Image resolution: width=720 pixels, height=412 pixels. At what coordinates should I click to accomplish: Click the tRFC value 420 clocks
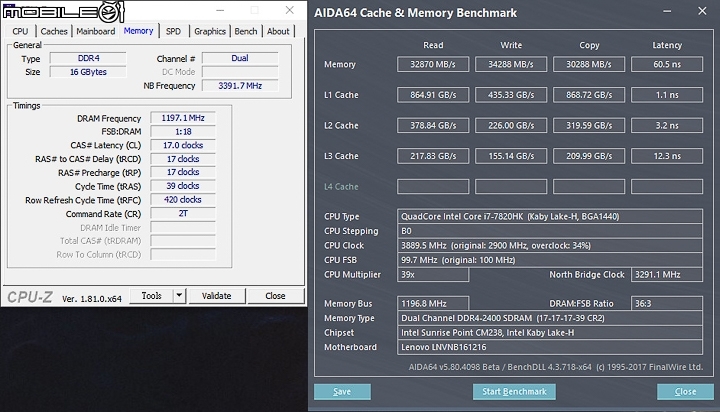click(x=183, y=200)
